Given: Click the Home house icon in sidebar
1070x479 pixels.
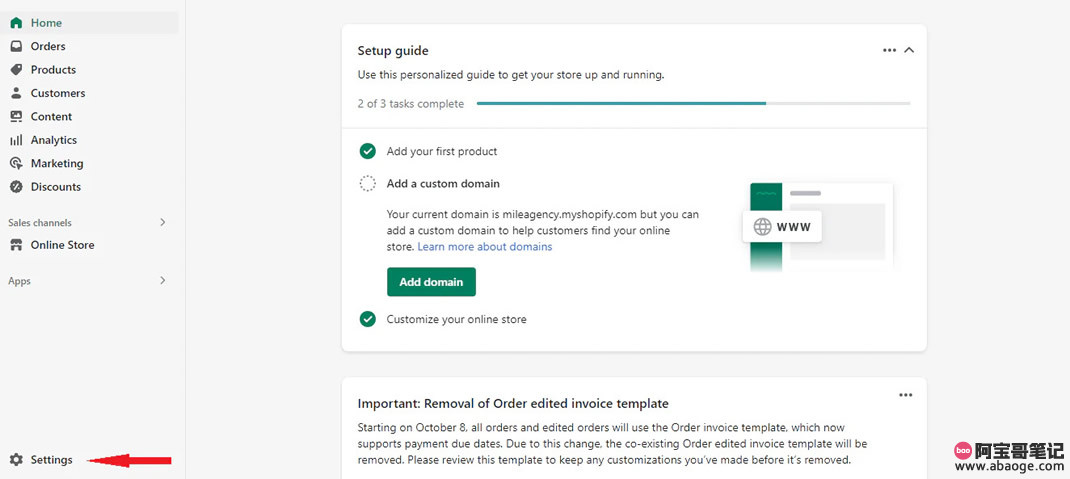Looking at the screenshot, I should (16, 23).
